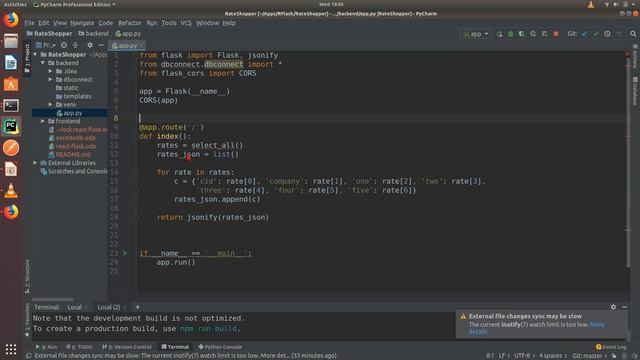Open Project panel settings gear
Image resolution: width=640 pixels, height=360 pixels.
(90, 45)
